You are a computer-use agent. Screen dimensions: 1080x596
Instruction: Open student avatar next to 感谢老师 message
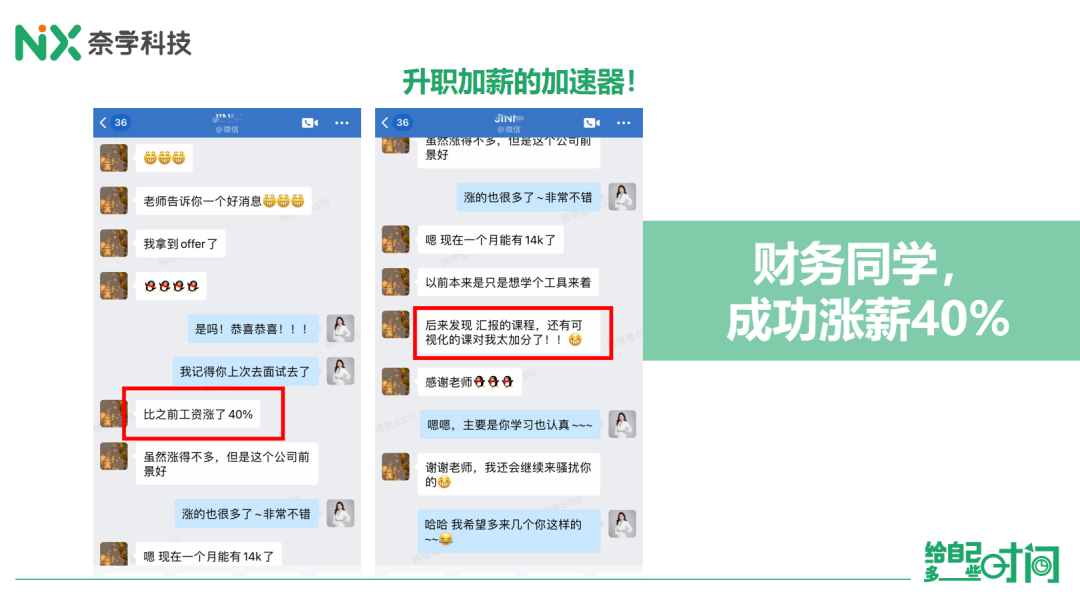click(x=395, y=382)
